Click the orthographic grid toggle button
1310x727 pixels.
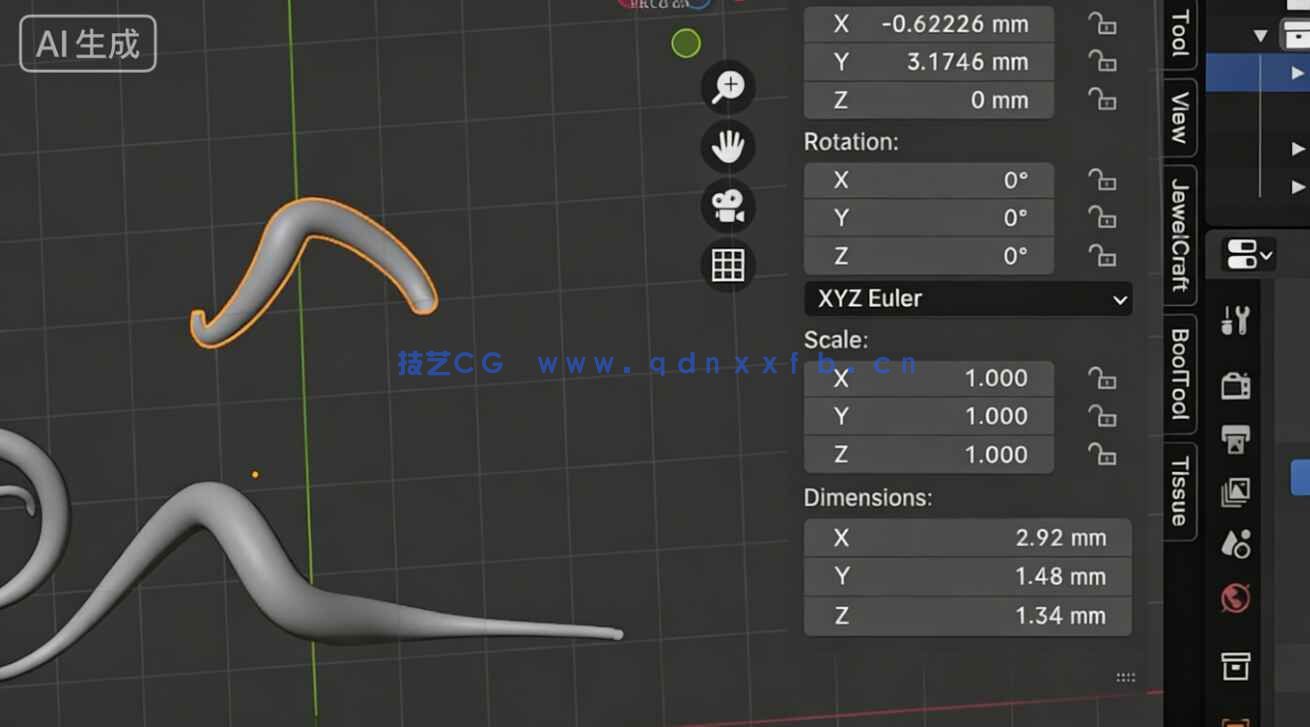pyautogui.click(x=727, y=266)
